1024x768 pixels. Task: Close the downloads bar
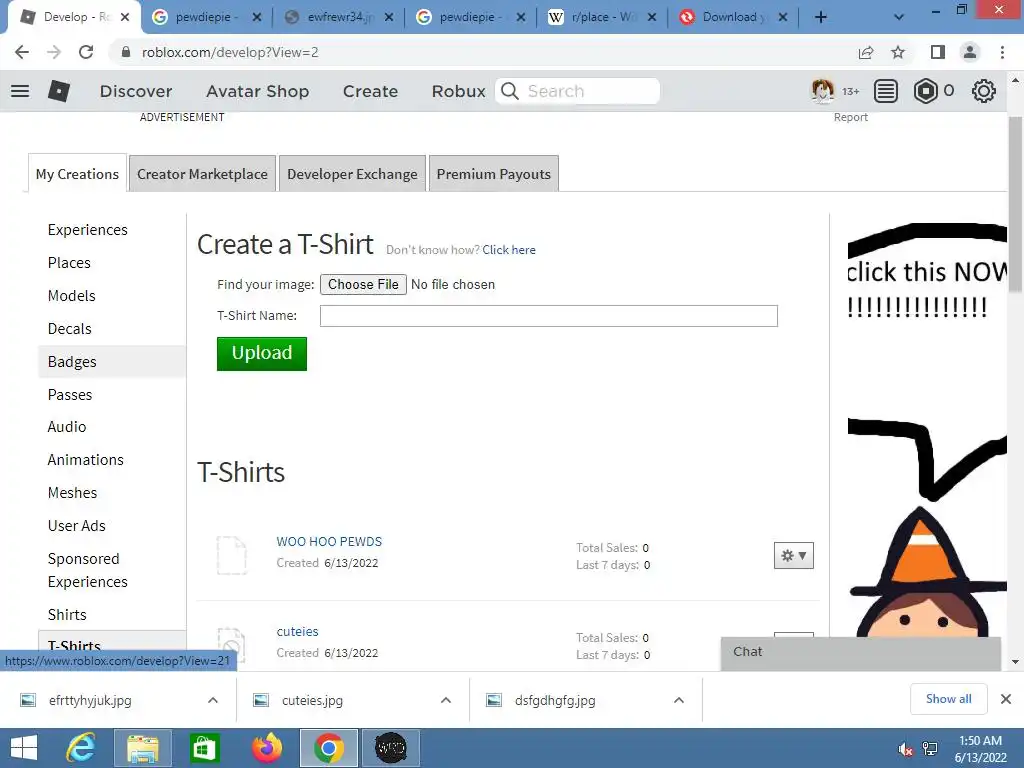(1006, 699)
